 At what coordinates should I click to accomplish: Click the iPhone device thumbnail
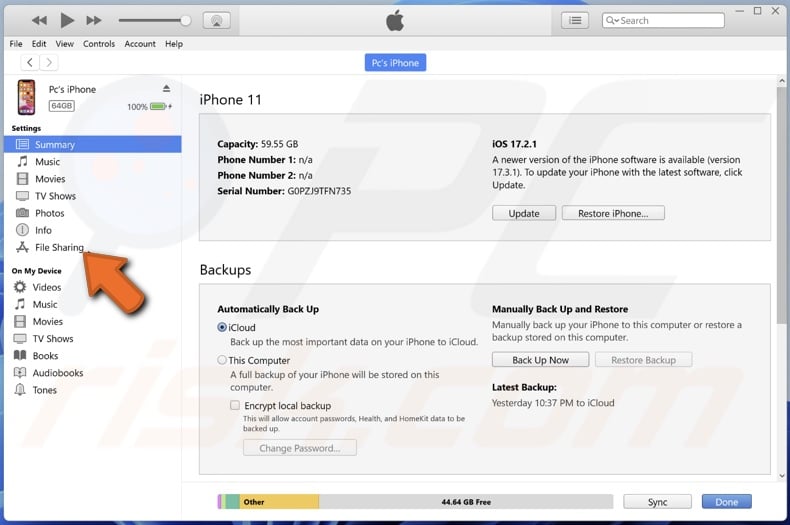(x=27, y=97)
